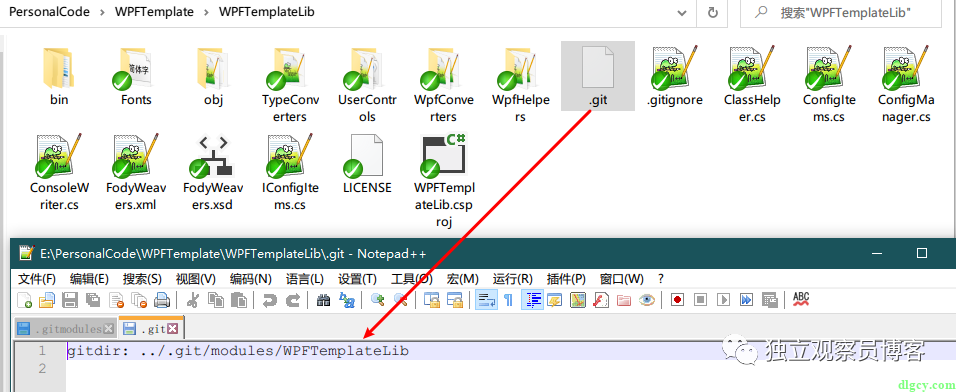Select the bin folder

pos(59,76)
